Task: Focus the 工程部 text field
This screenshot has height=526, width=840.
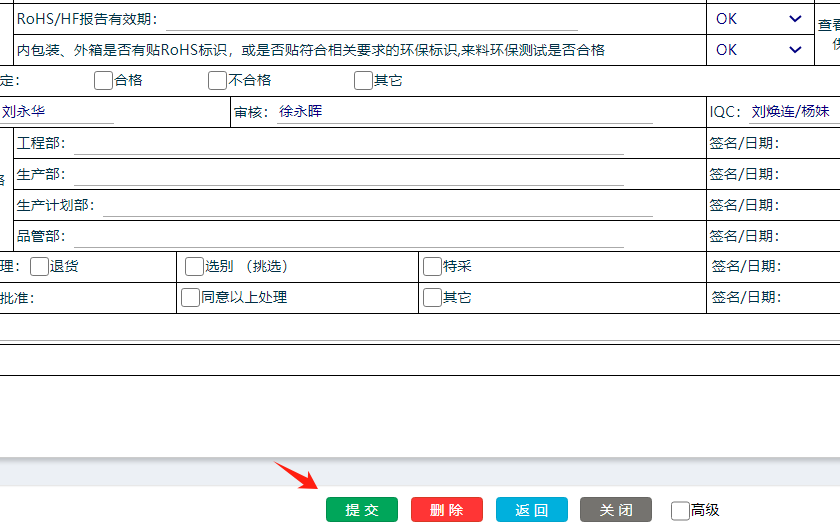Action: pyautogui.click(x=348, y=144)
